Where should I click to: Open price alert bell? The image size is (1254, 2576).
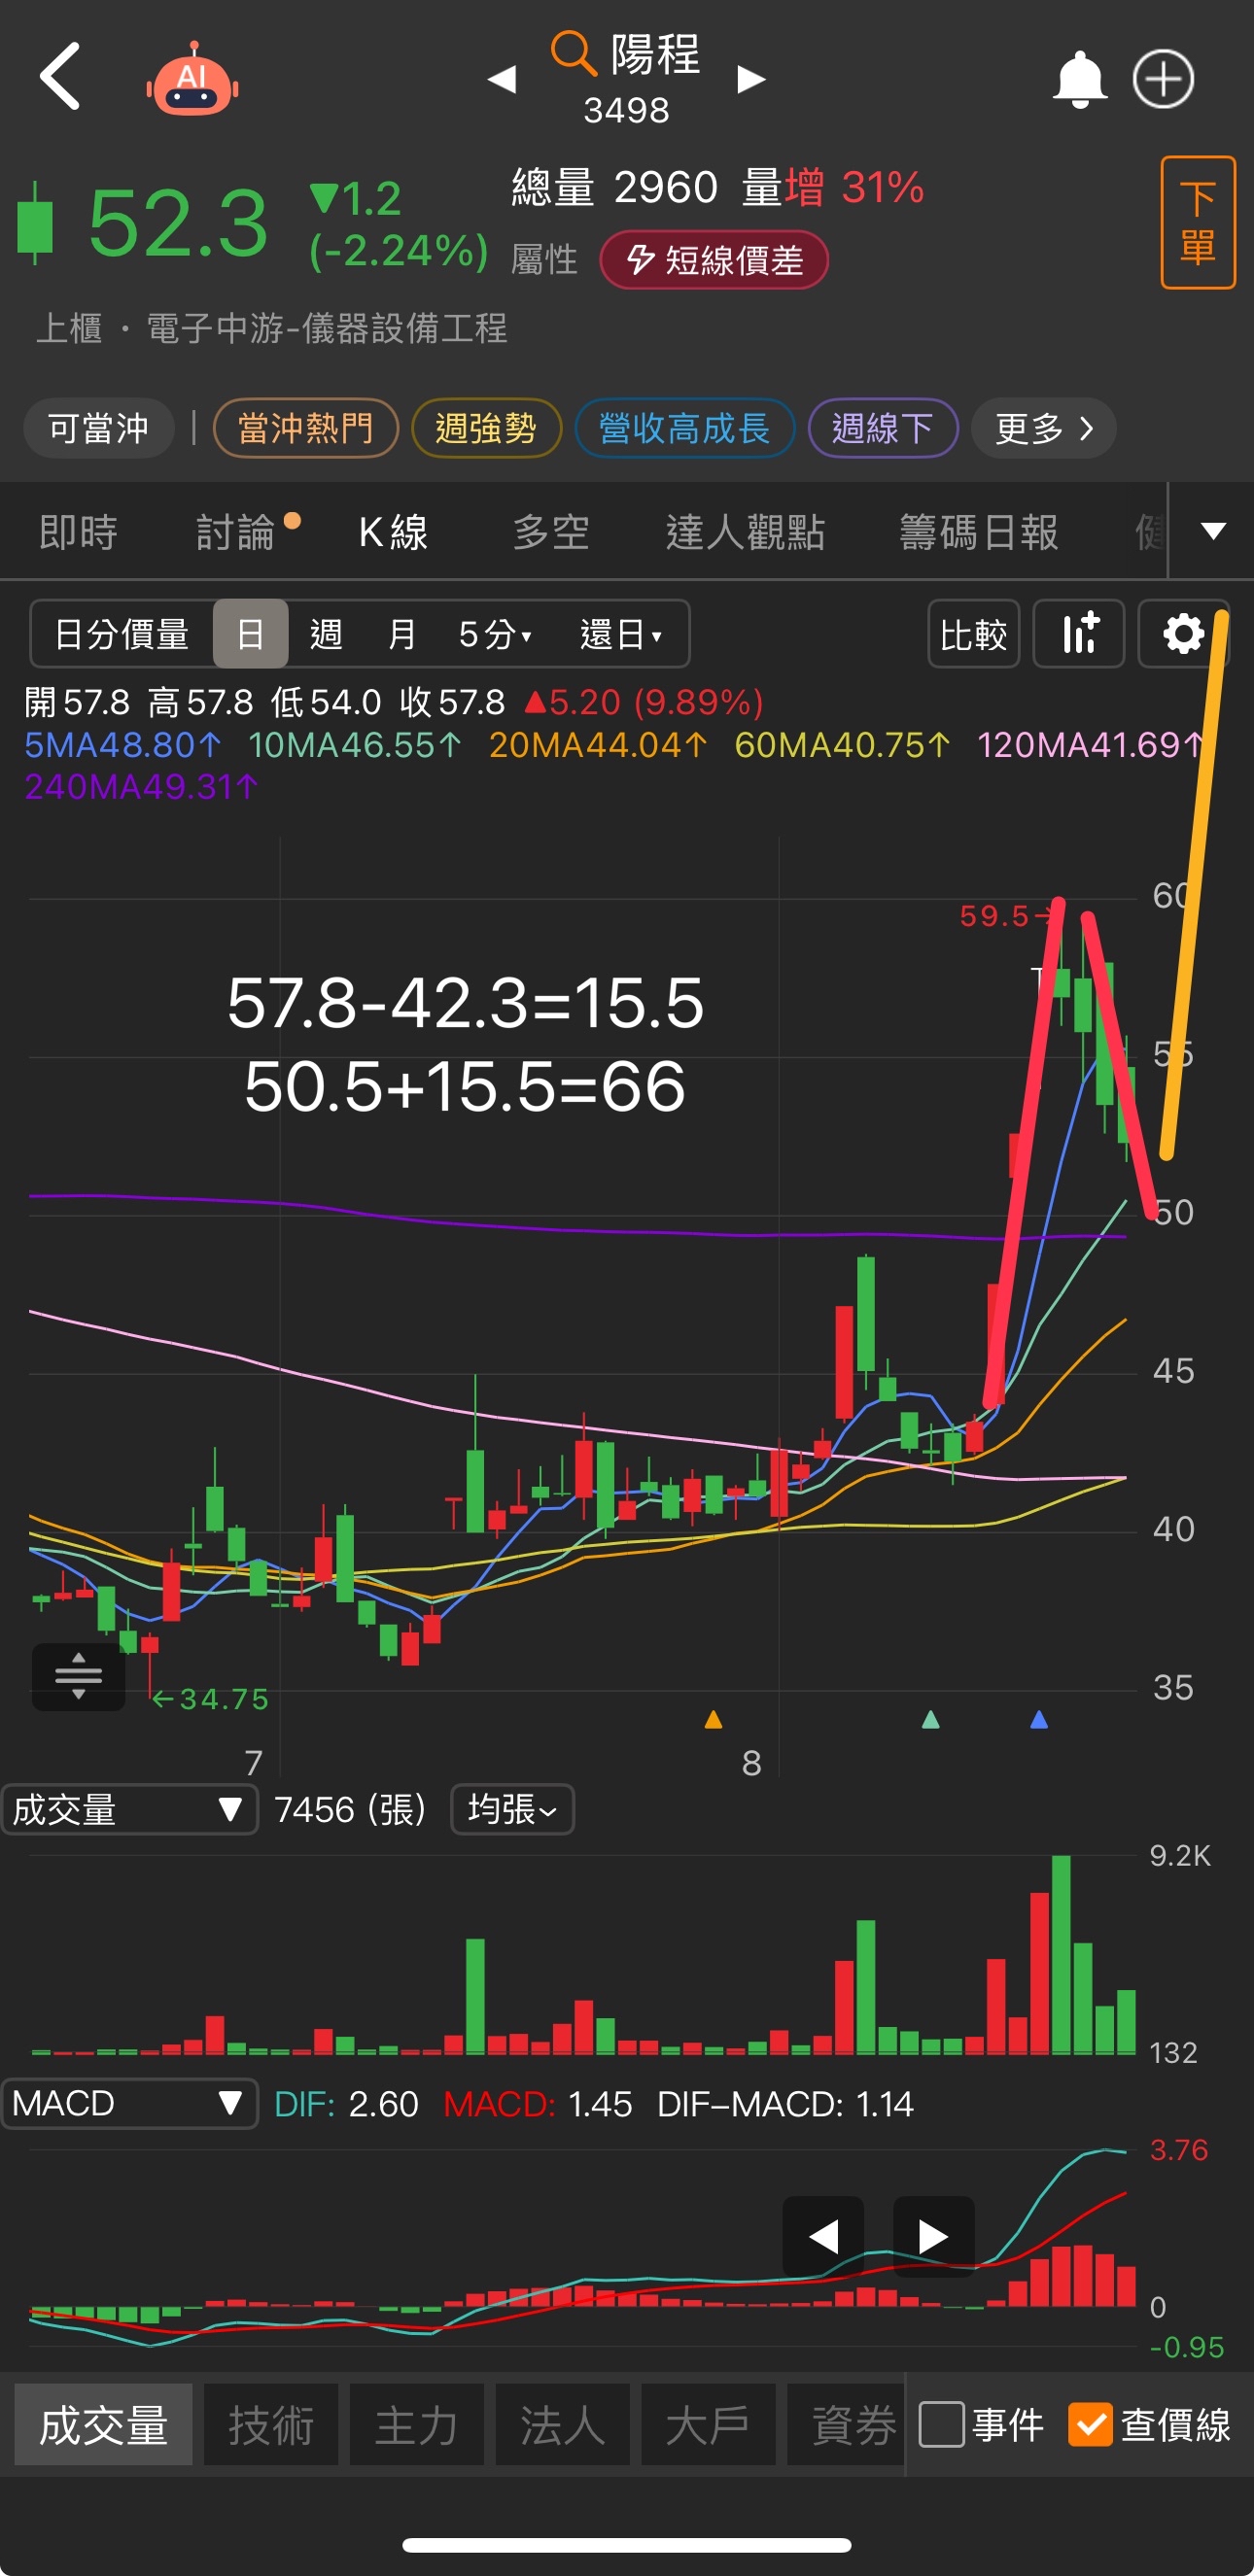tap(1080, 79)
